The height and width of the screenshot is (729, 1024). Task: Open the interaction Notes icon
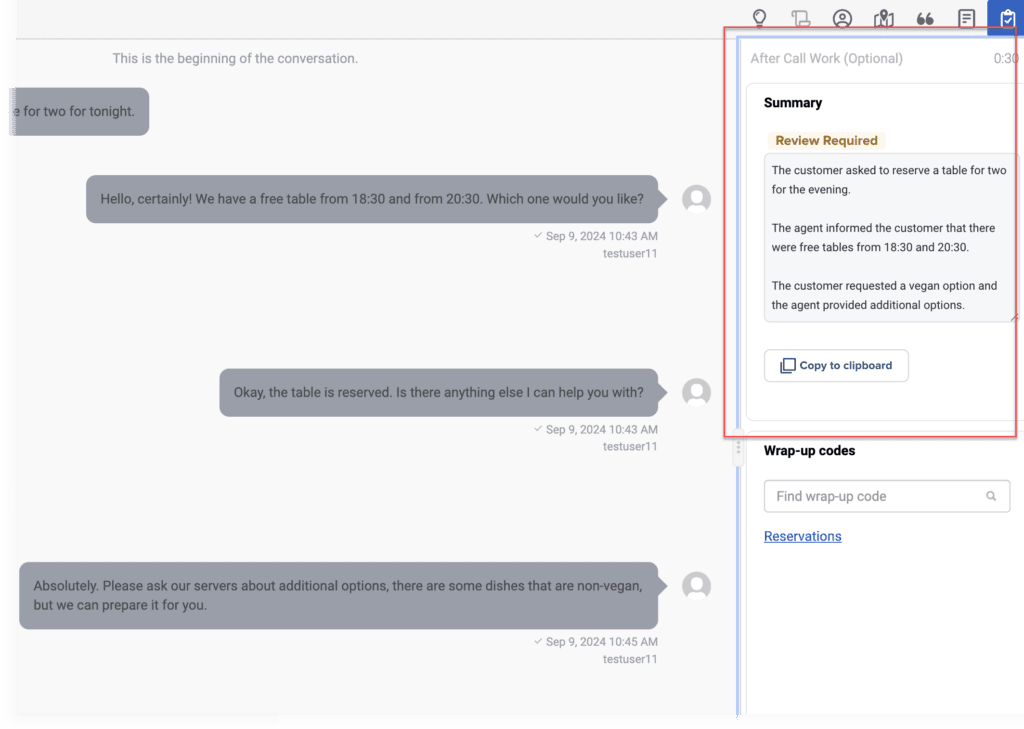click(x=966, y=18)
